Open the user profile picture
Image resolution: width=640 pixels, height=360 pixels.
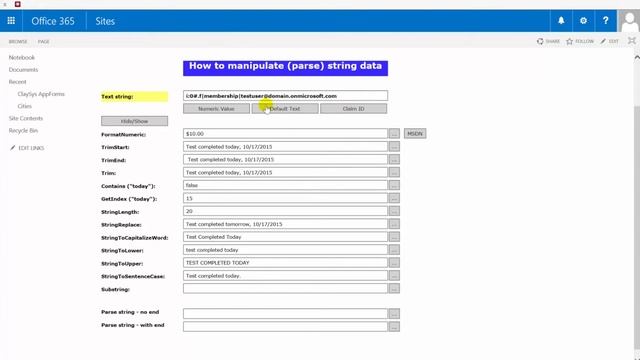tap(629, 21)
